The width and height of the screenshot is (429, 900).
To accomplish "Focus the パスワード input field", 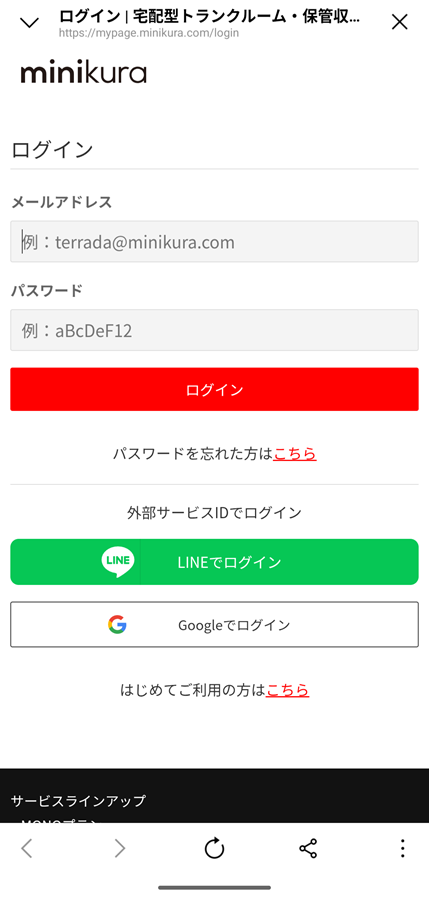I will tap(214, 330).
